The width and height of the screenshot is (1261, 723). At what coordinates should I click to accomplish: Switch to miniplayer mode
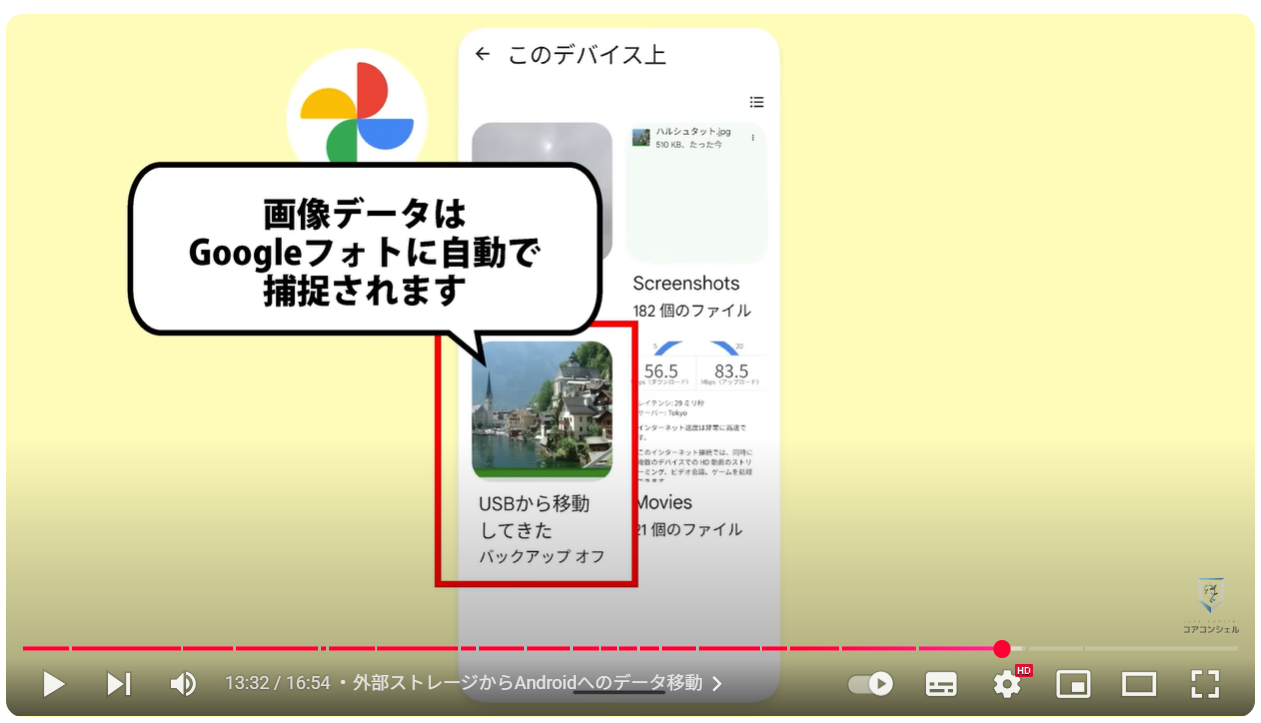pyautogui.click(x=1073, y=684)
